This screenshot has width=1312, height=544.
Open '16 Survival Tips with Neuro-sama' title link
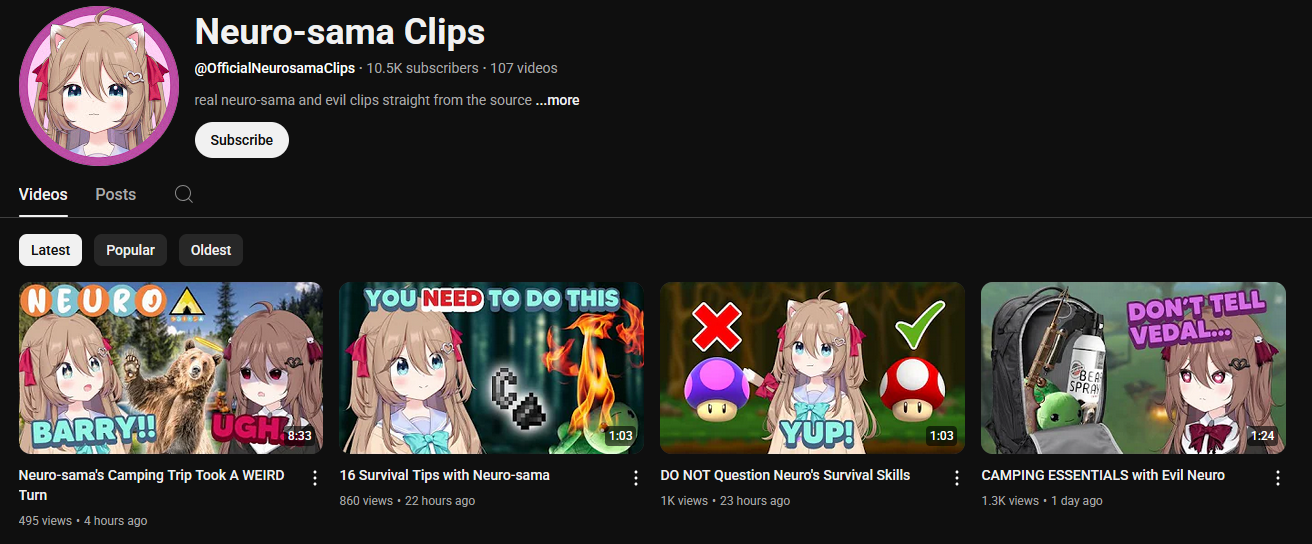coord(445,475)
